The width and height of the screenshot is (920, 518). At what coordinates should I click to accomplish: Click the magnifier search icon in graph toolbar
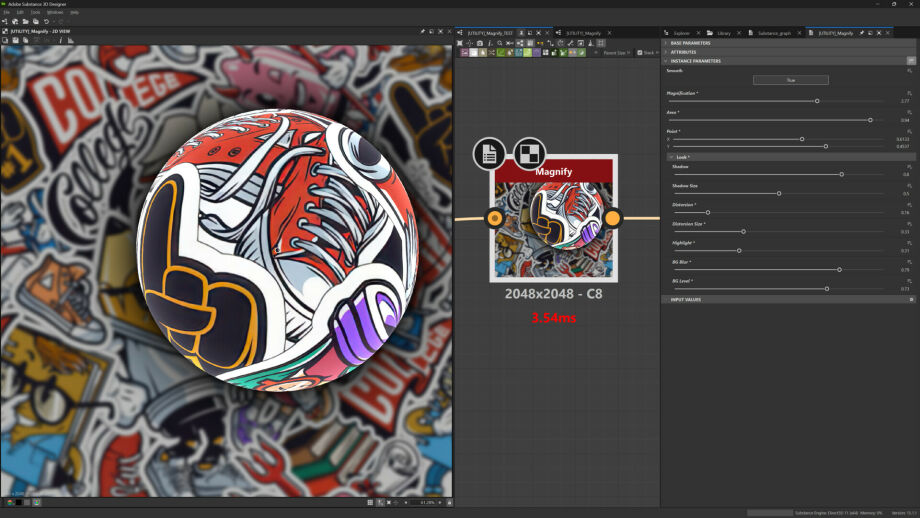(x=499, y=43)
